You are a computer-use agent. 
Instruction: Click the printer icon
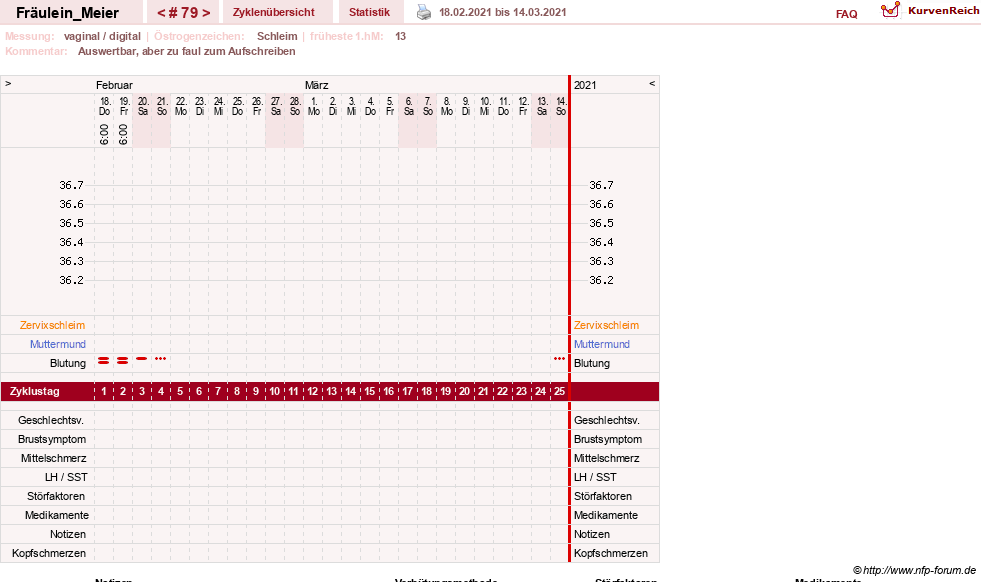click(x=424, y=13)
